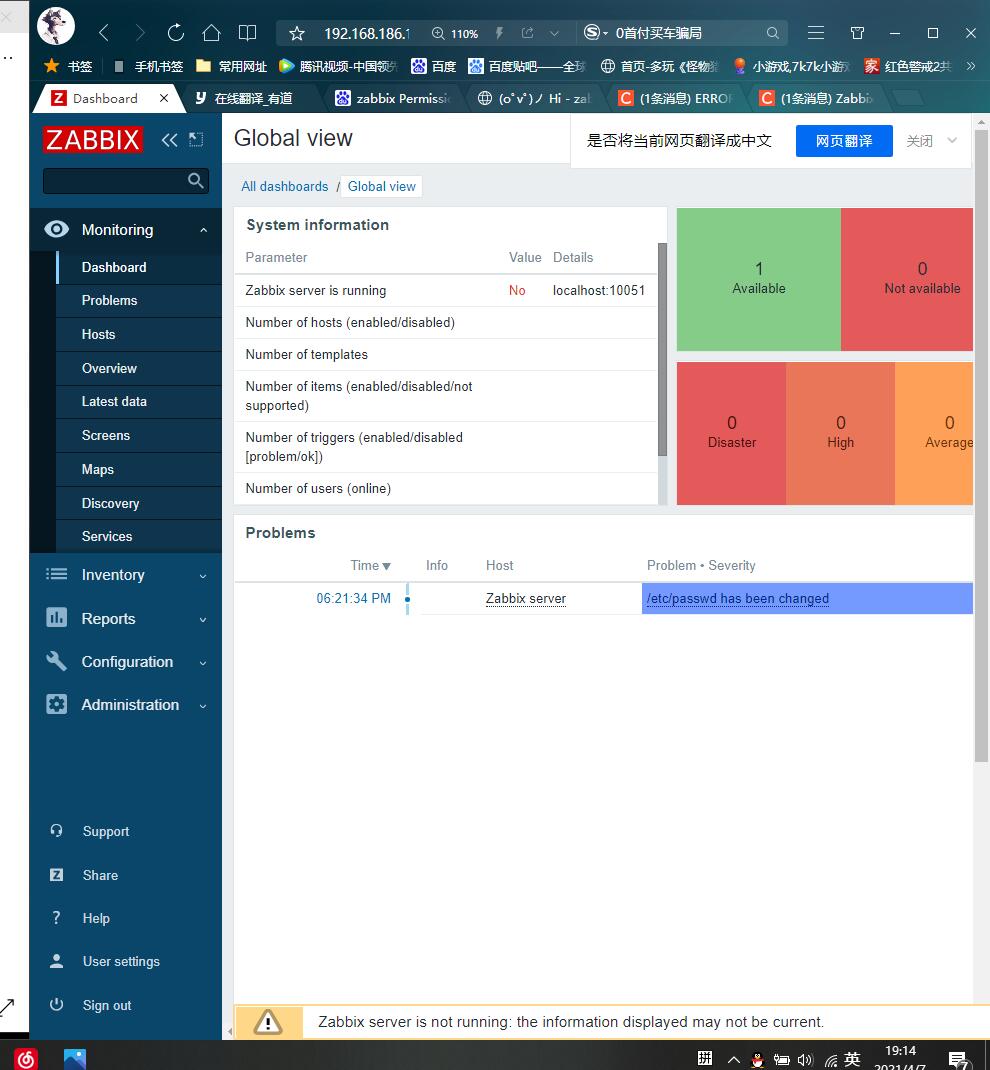The height and width of the screenshot is (1070, 990).
Task: Open the Zabbix server host link
Action: 525,598
